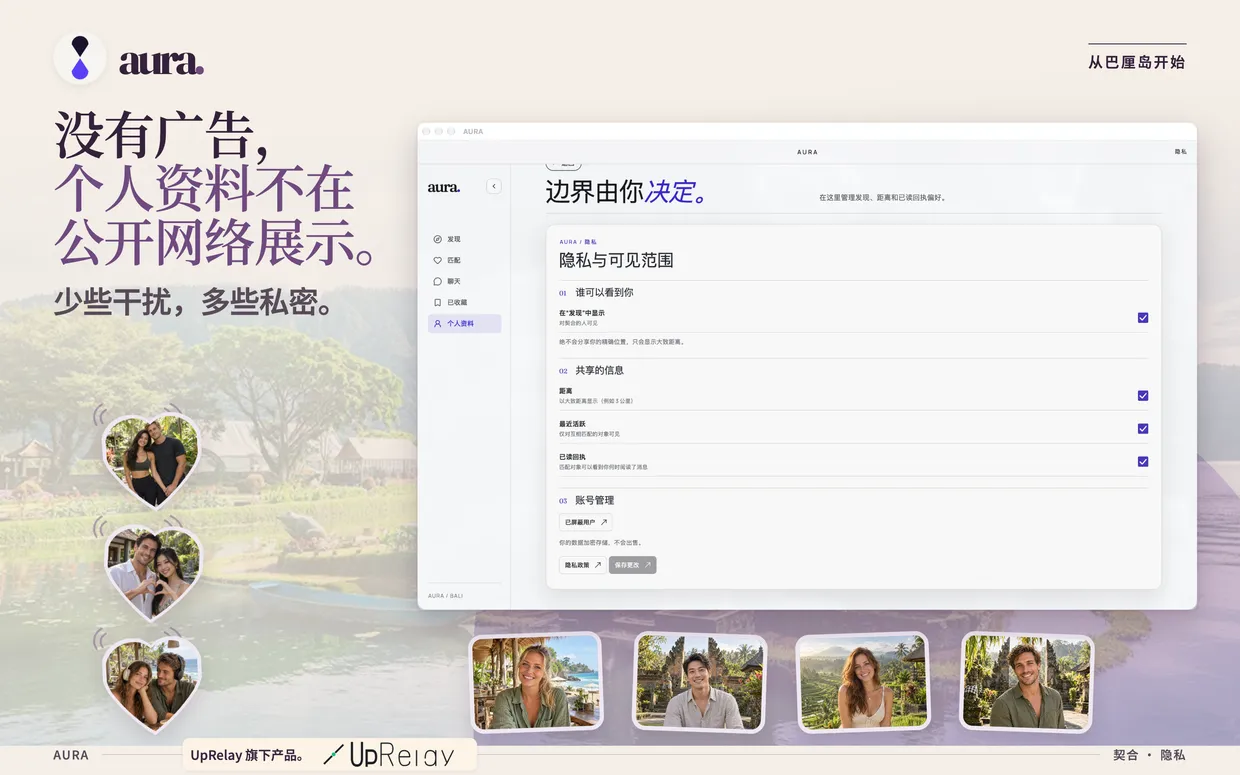Click the UpRelay logo in footer
Viewport: 1240px width, 775px height.
tap(389, 755)
